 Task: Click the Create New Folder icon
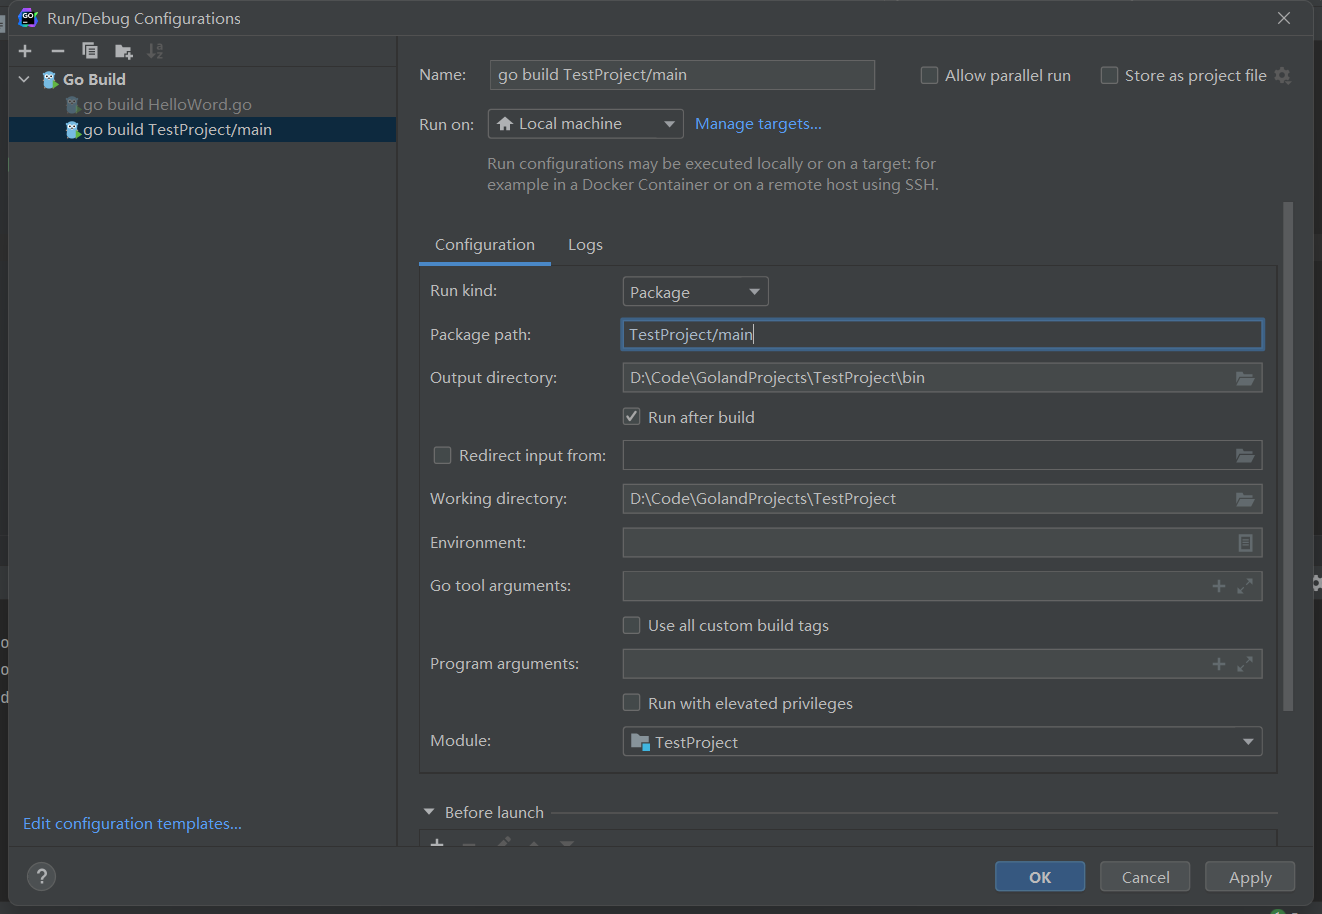[123, 51]
